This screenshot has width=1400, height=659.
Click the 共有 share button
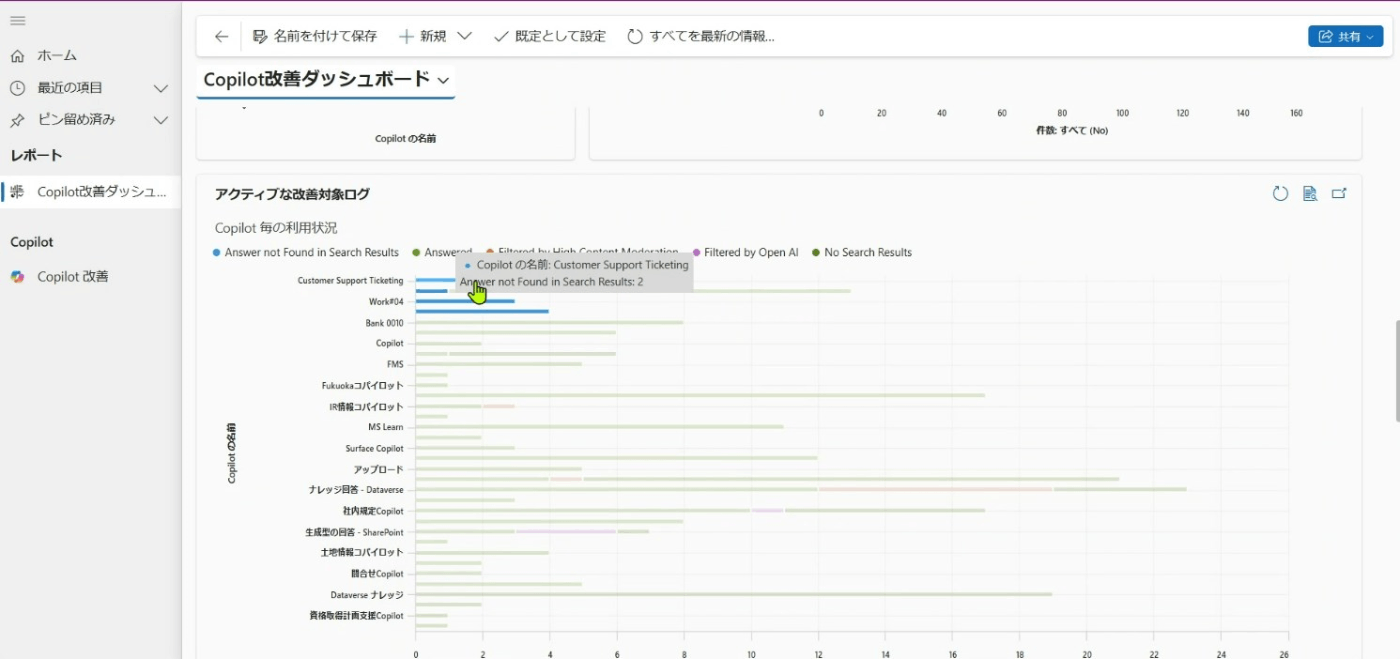click(x=1345, y=36)
